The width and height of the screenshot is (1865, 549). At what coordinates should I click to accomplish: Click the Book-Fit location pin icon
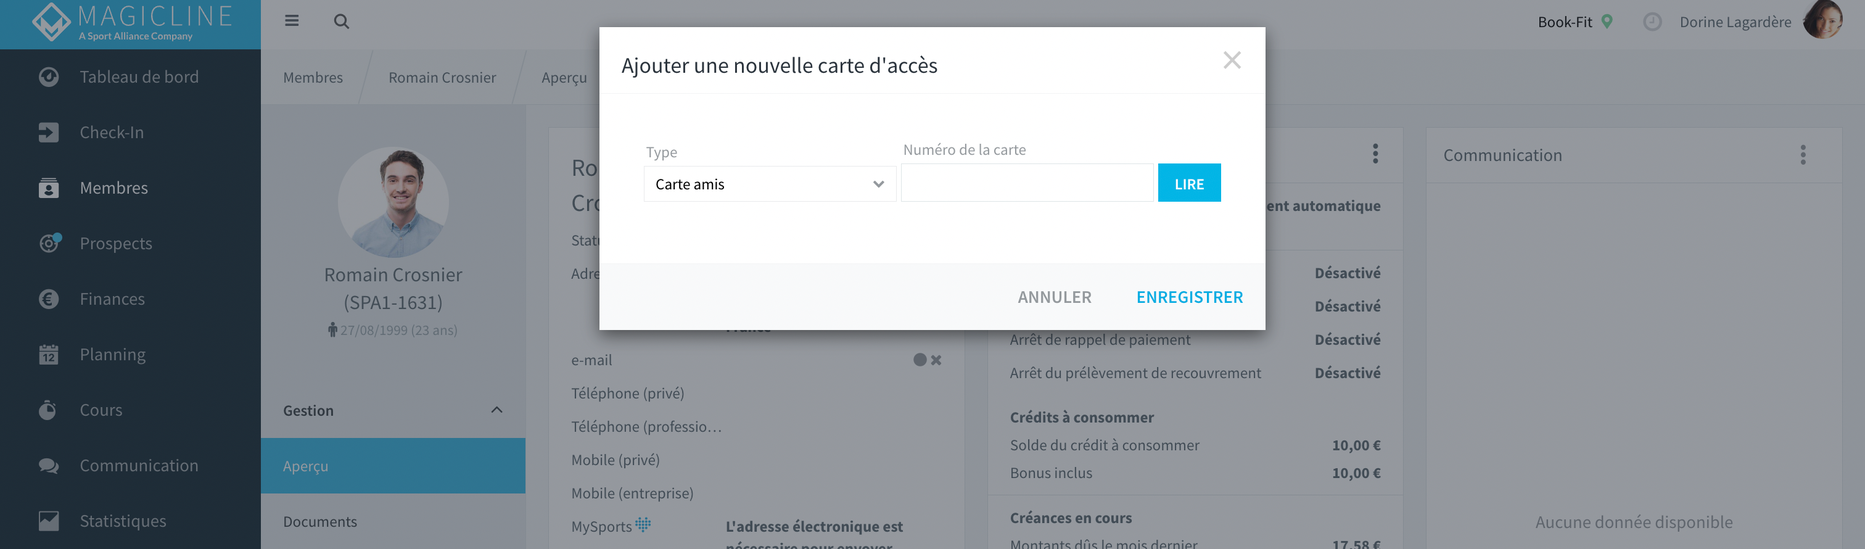(1607, 21)
